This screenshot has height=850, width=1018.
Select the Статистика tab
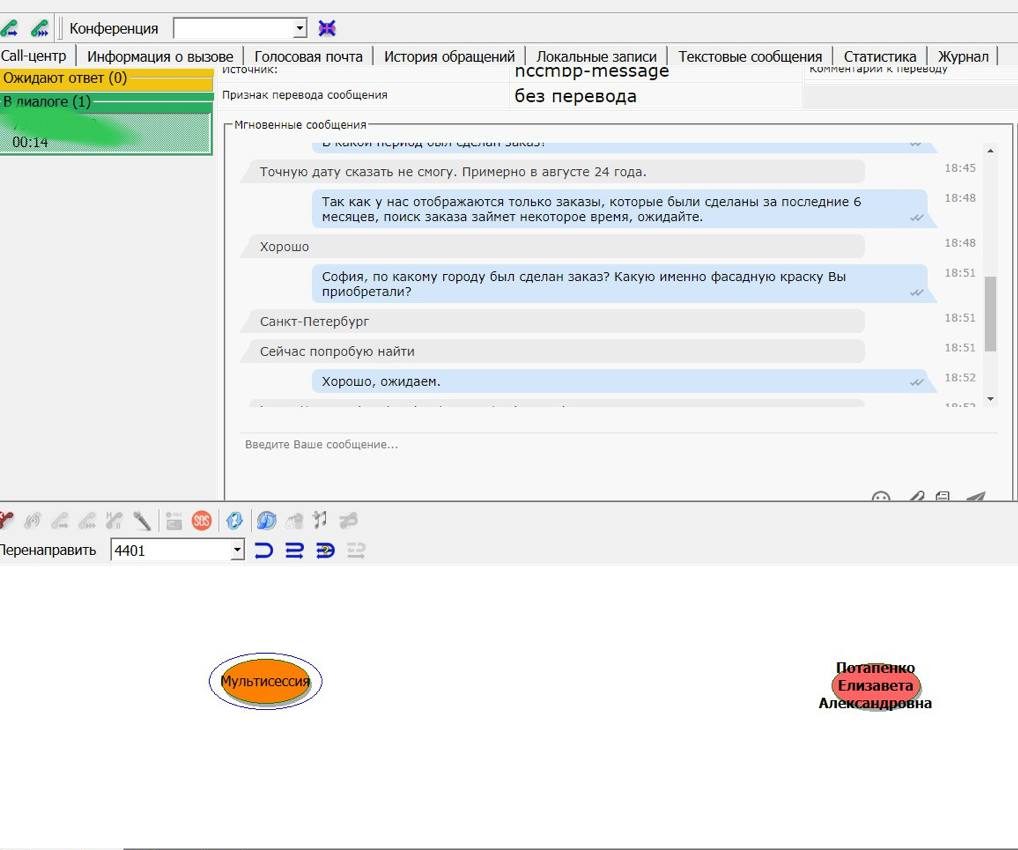coord(879,57)
